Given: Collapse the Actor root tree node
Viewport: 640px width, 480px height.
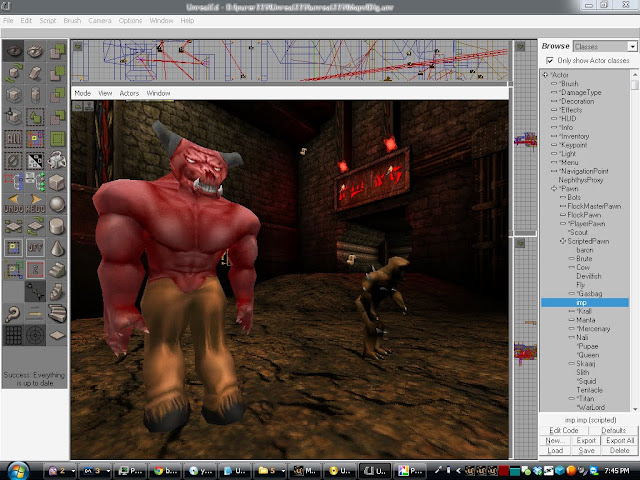Looking at the screenshot, I should [x=545, y=75].
